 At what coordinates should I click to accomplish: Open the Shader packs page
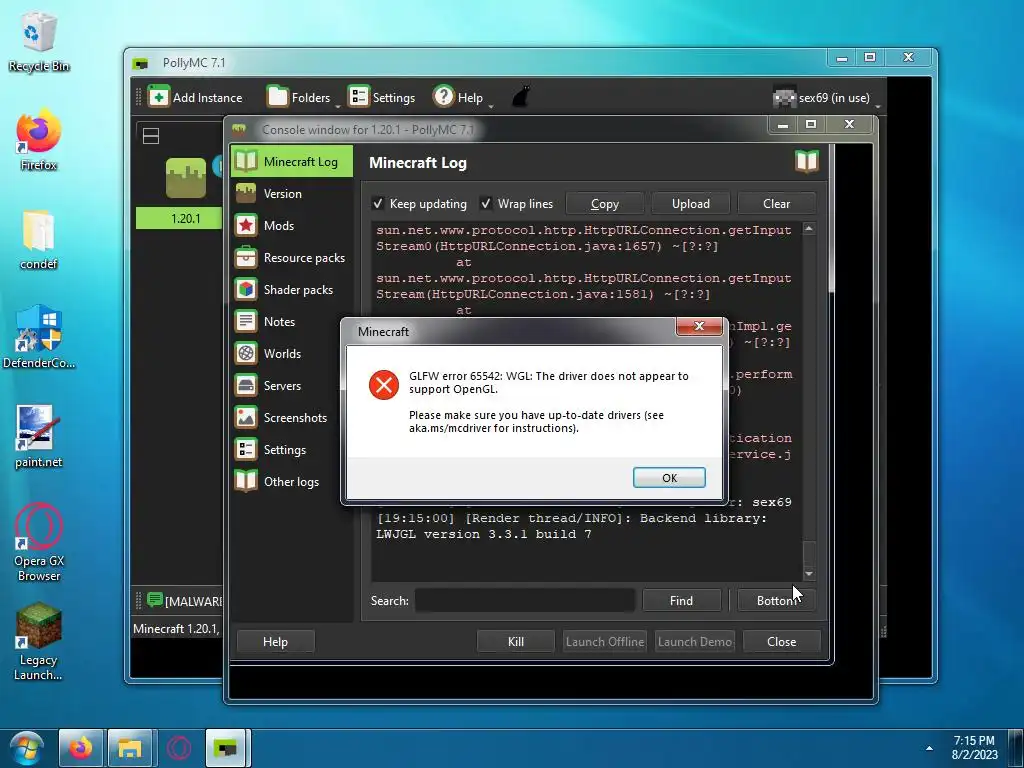point(298,289)
